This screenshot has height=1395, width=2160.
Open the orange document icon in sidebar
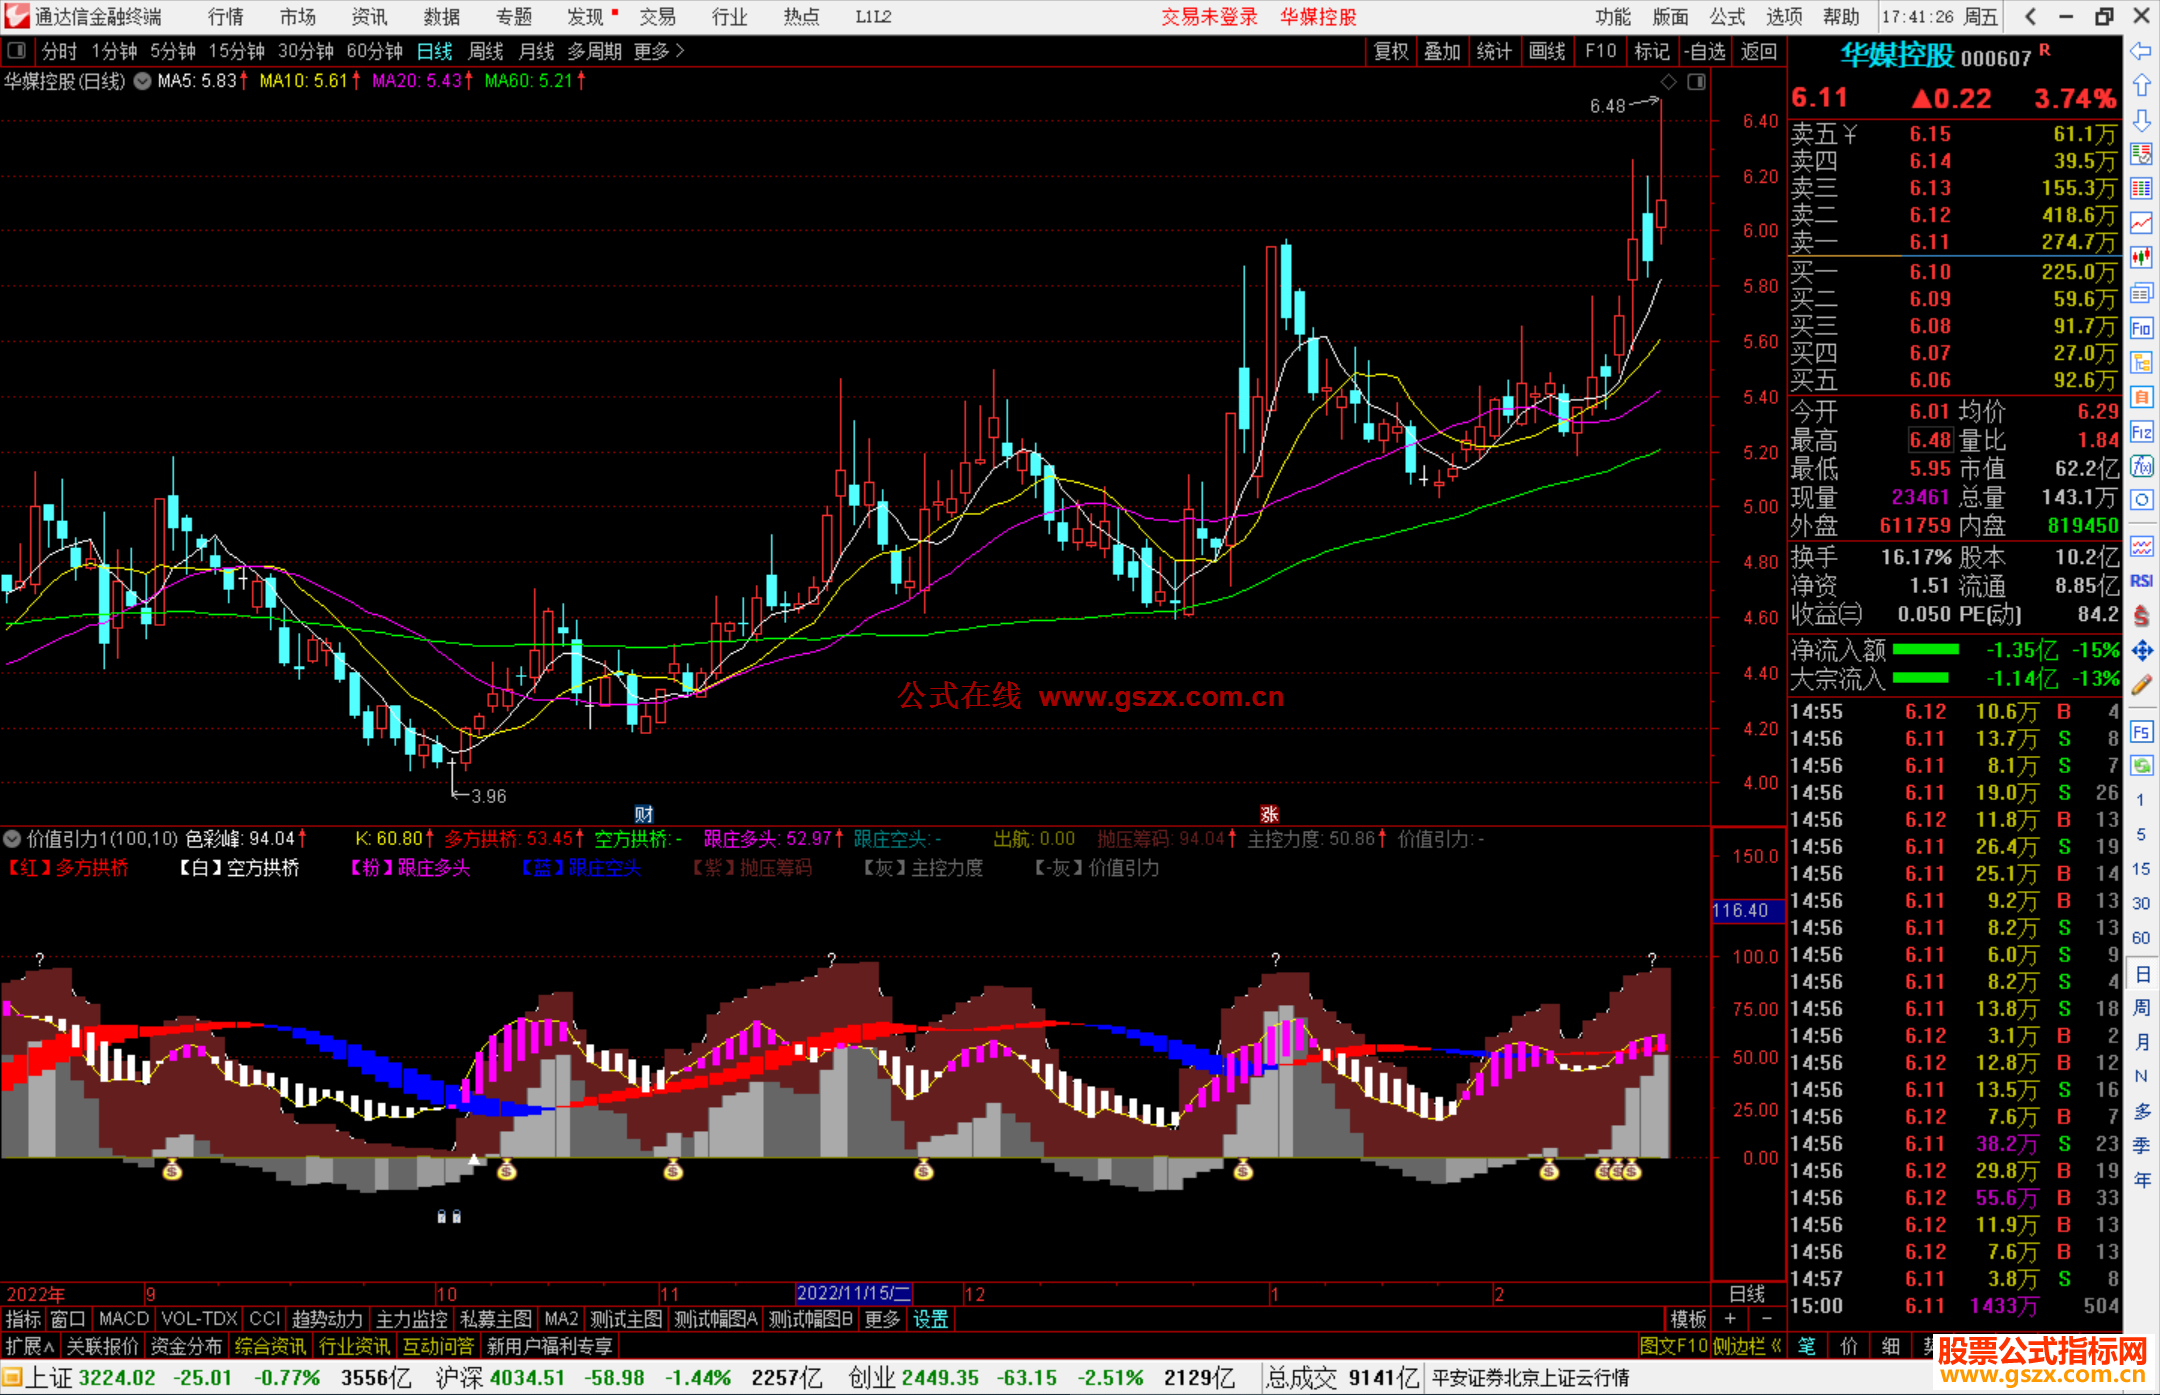pos(2141,397)
